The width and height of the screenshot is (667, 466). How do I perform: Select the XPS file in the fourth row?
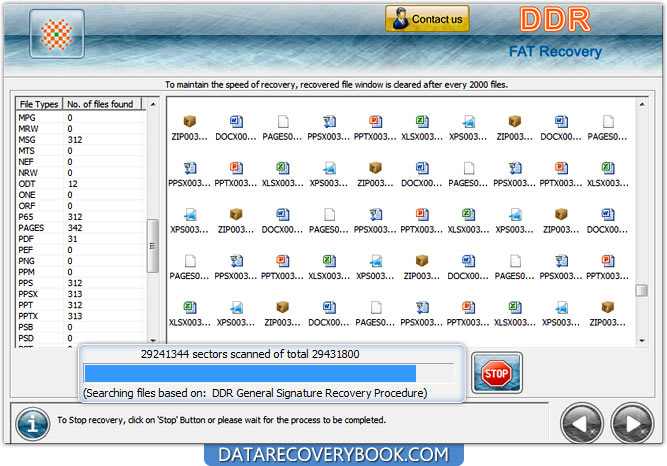(x=375, y=267)
